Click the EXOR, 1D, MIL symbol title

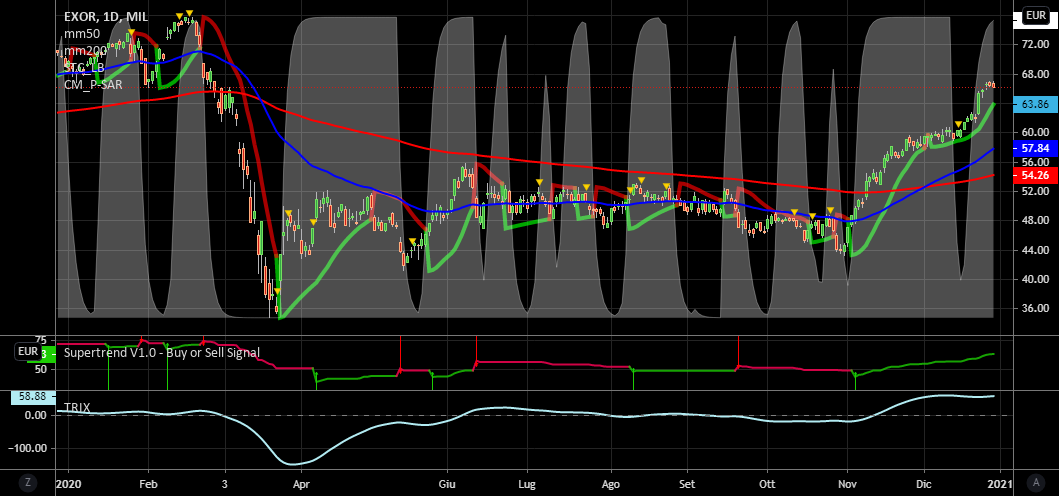[x=109, y=17]
